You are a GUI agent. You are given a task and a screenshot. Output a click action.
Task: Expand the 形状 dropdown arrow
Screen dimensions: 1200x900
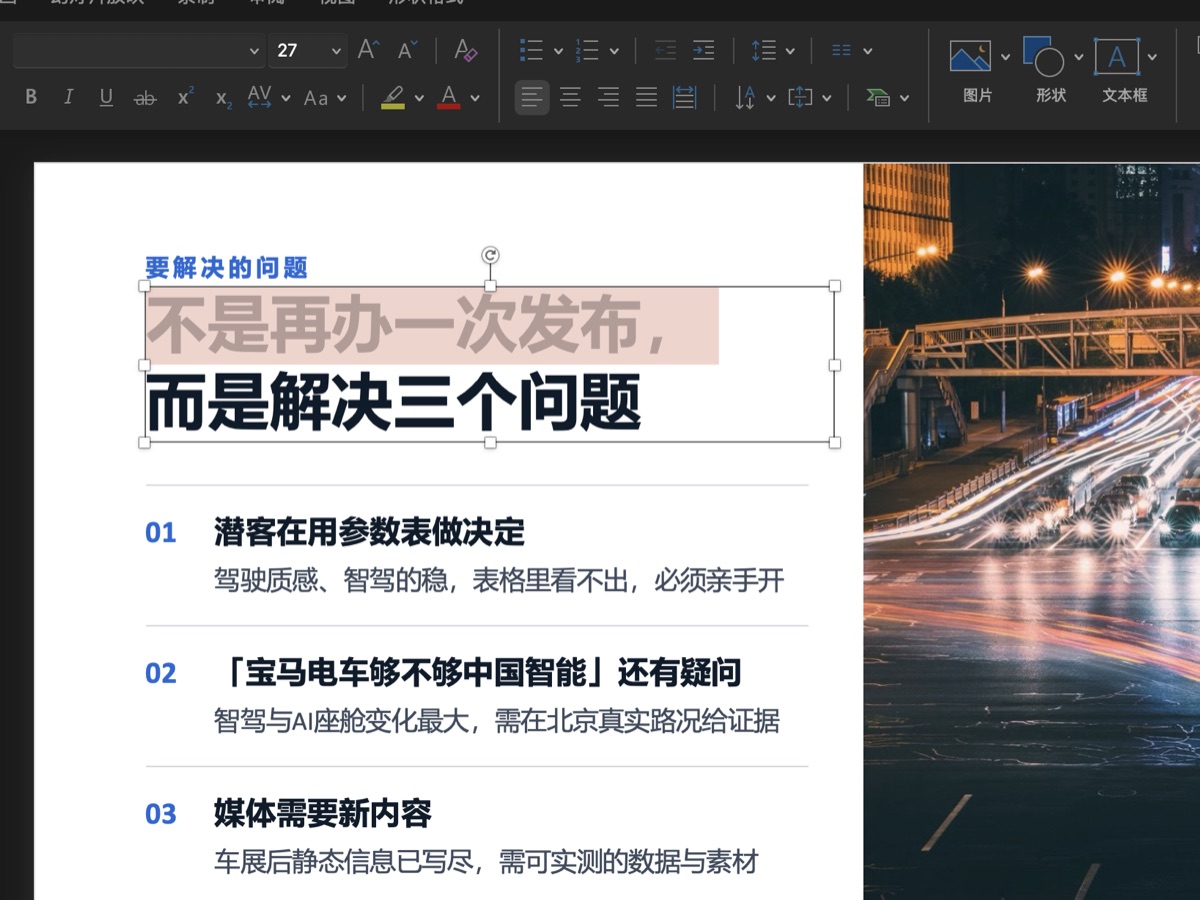point(1079,57)
